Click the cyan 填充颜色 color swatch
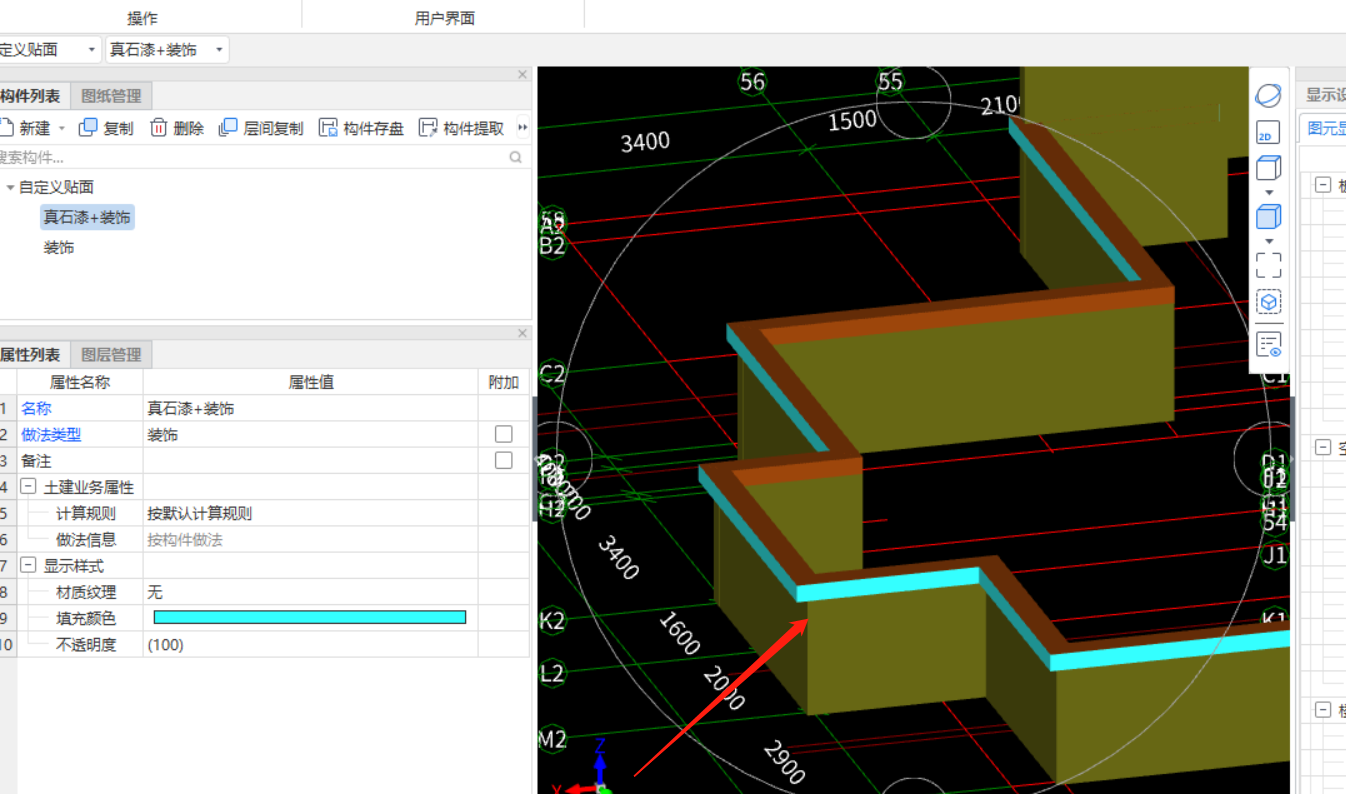The width and height of the screenshot is (1346, 794). (310, 617)
